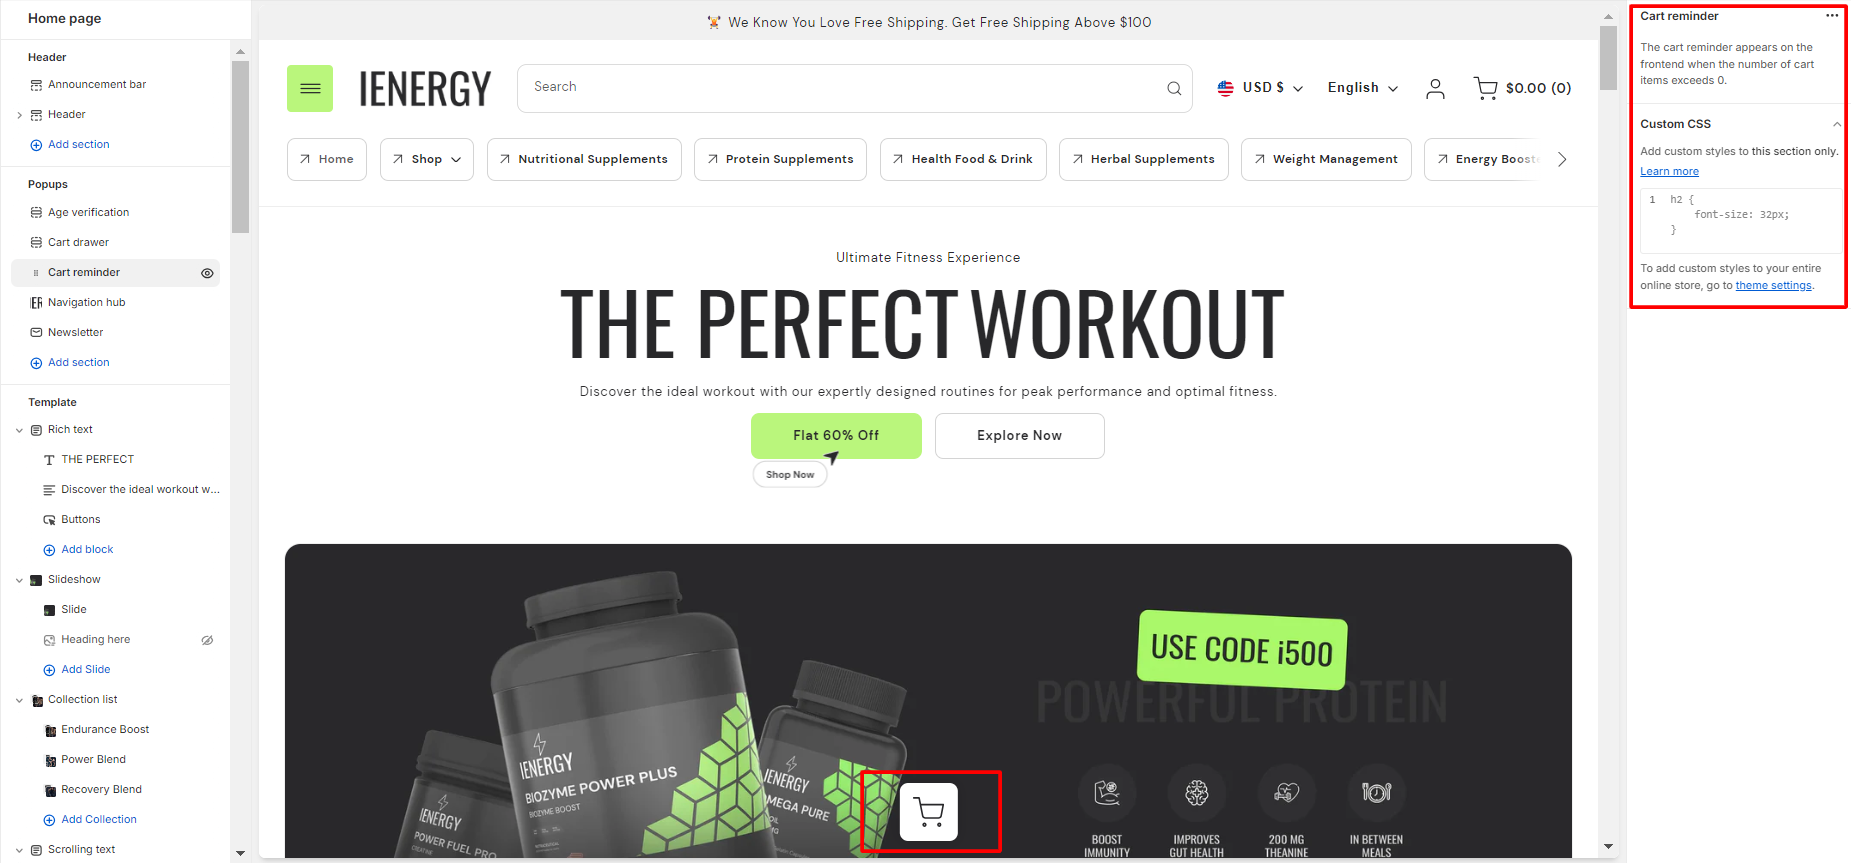The height and width of the screenshot is (863, 1851).
Task: Click the floating cart reminder icon
Action: point(929,811)
